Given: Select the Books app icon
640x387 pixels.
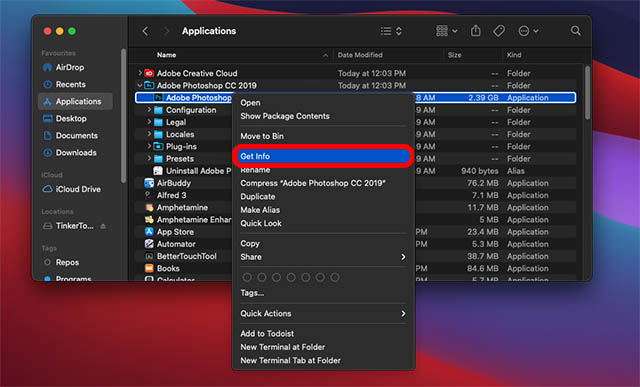Looking at the screenshot, I should tap(149, 269).
